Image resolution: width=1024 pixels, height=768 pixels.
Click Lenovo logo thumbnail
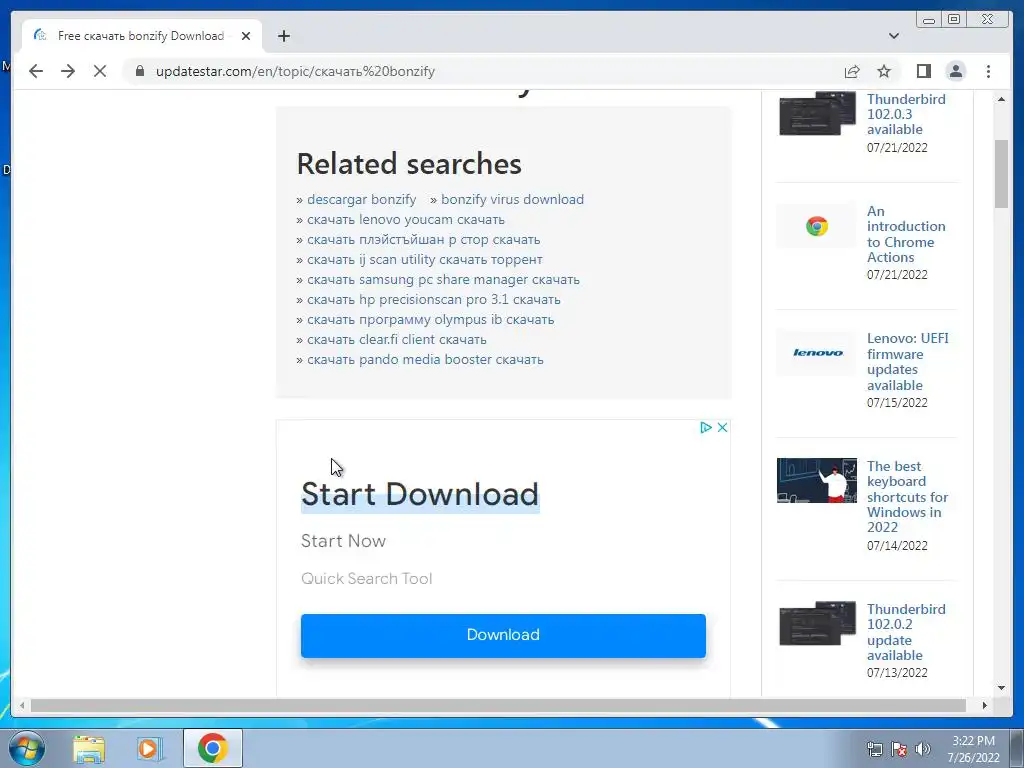point(817,353)
